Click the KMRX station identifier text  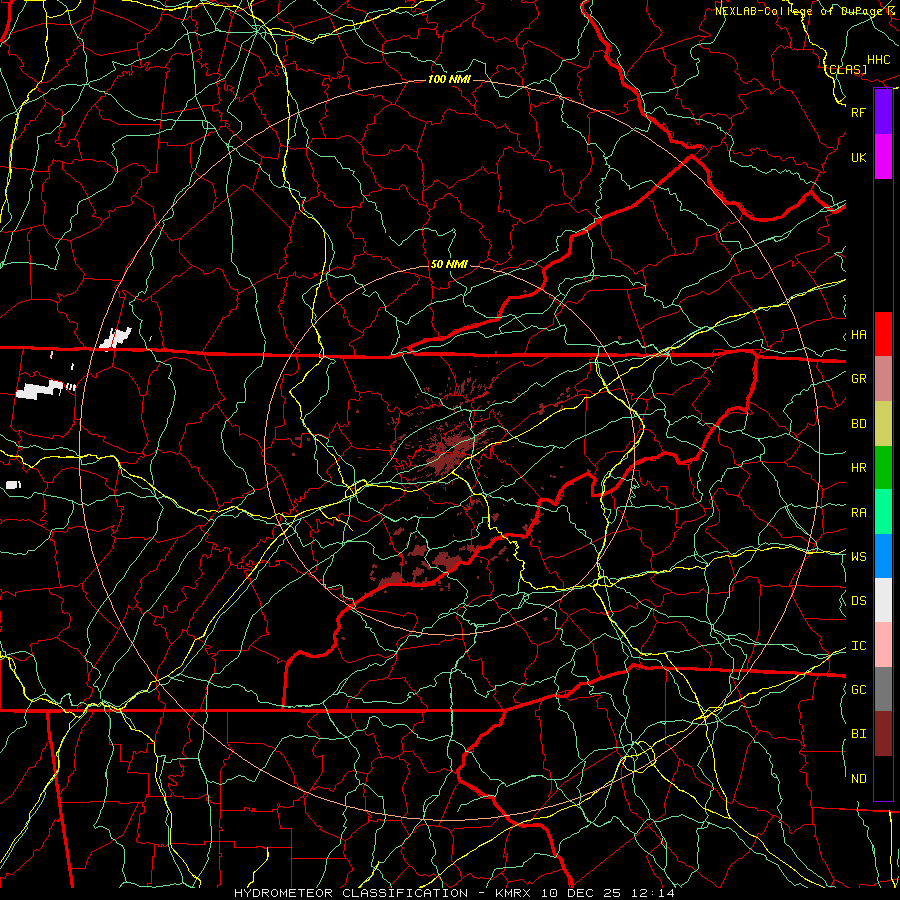click(513, 893)
